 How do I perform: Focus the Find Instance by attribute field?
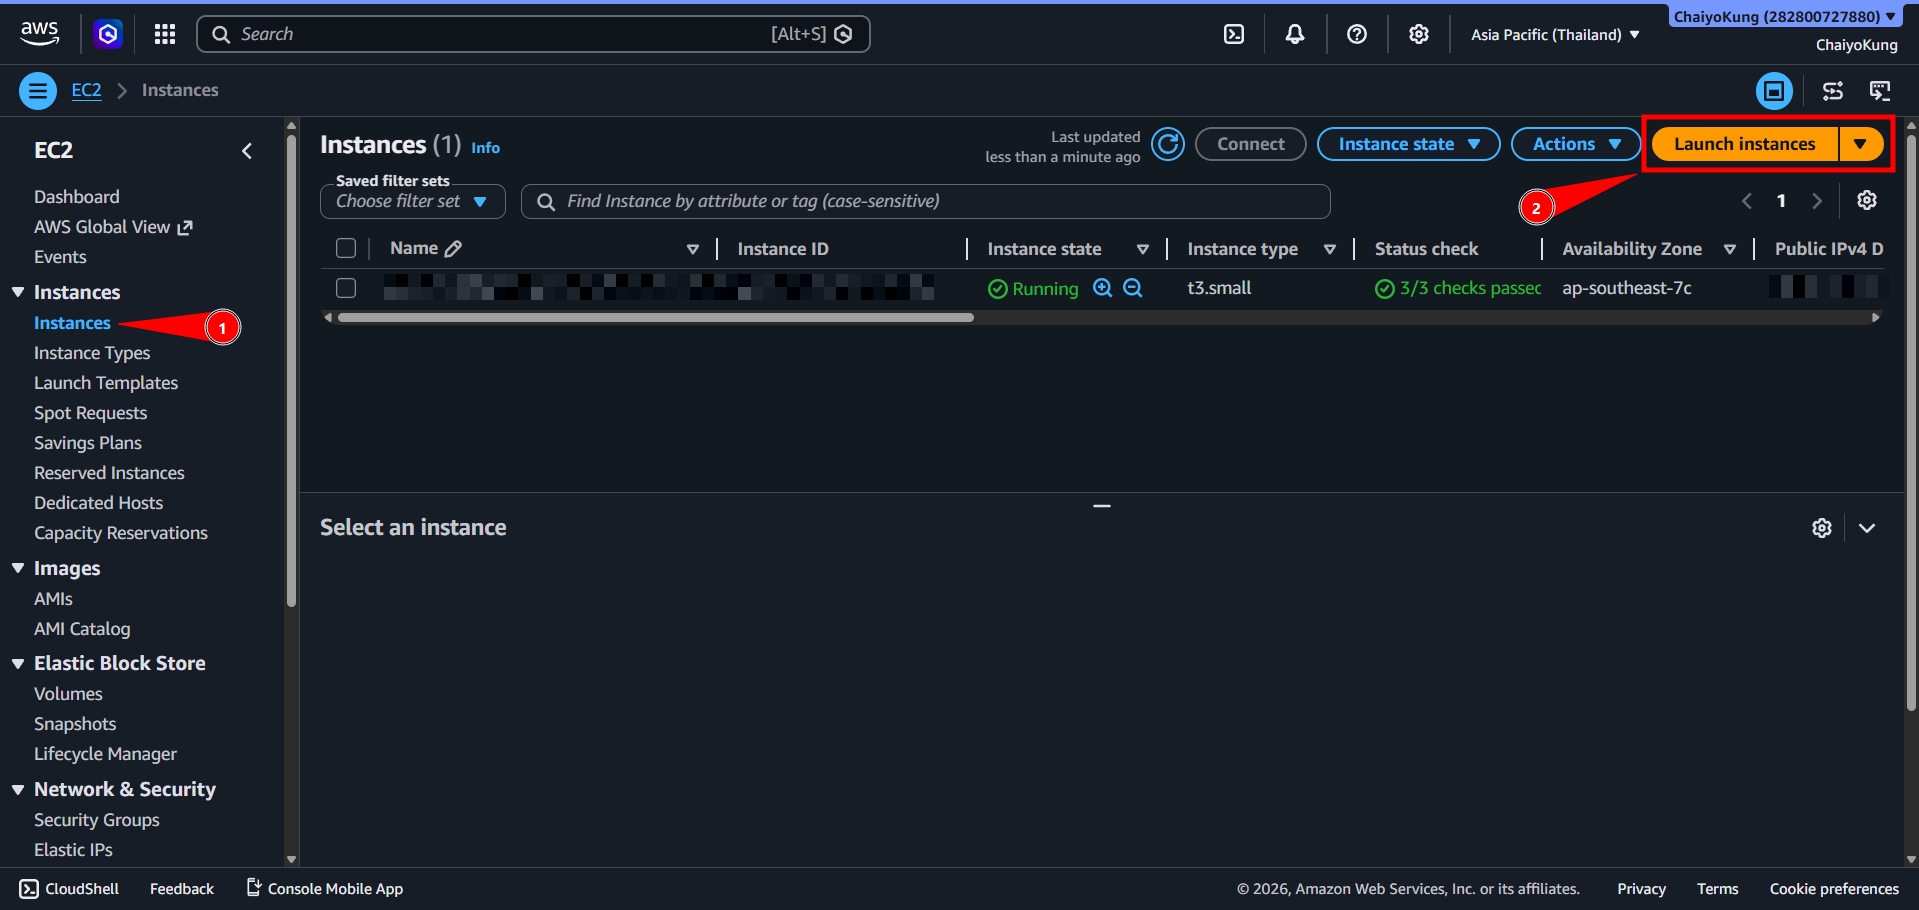pyautogui.click(x=926, y=201)
